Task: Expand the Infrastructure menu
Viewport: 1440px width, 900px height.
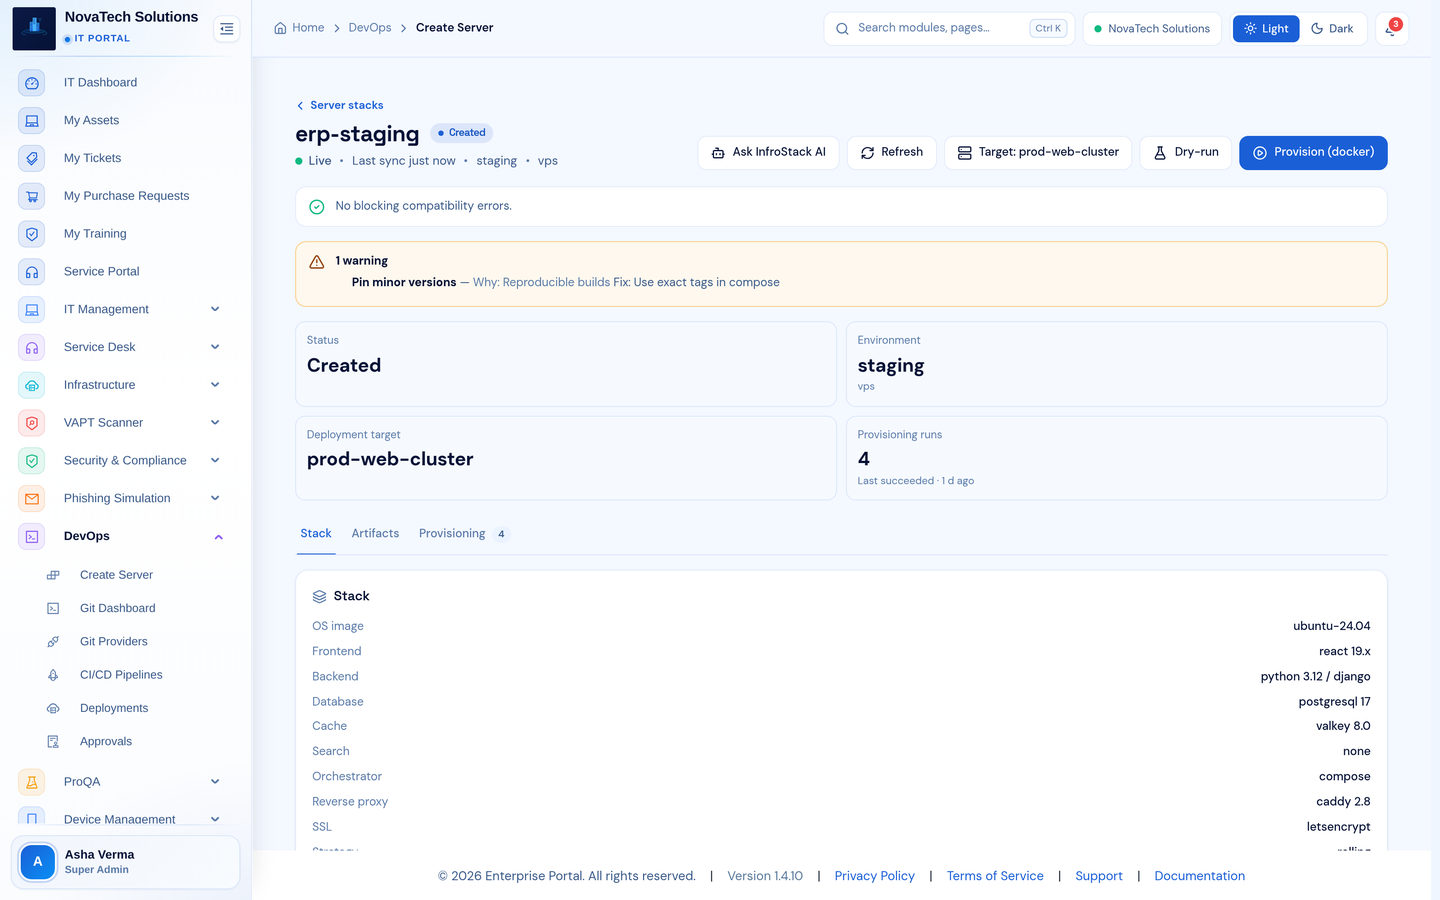Action: [215, 385]
